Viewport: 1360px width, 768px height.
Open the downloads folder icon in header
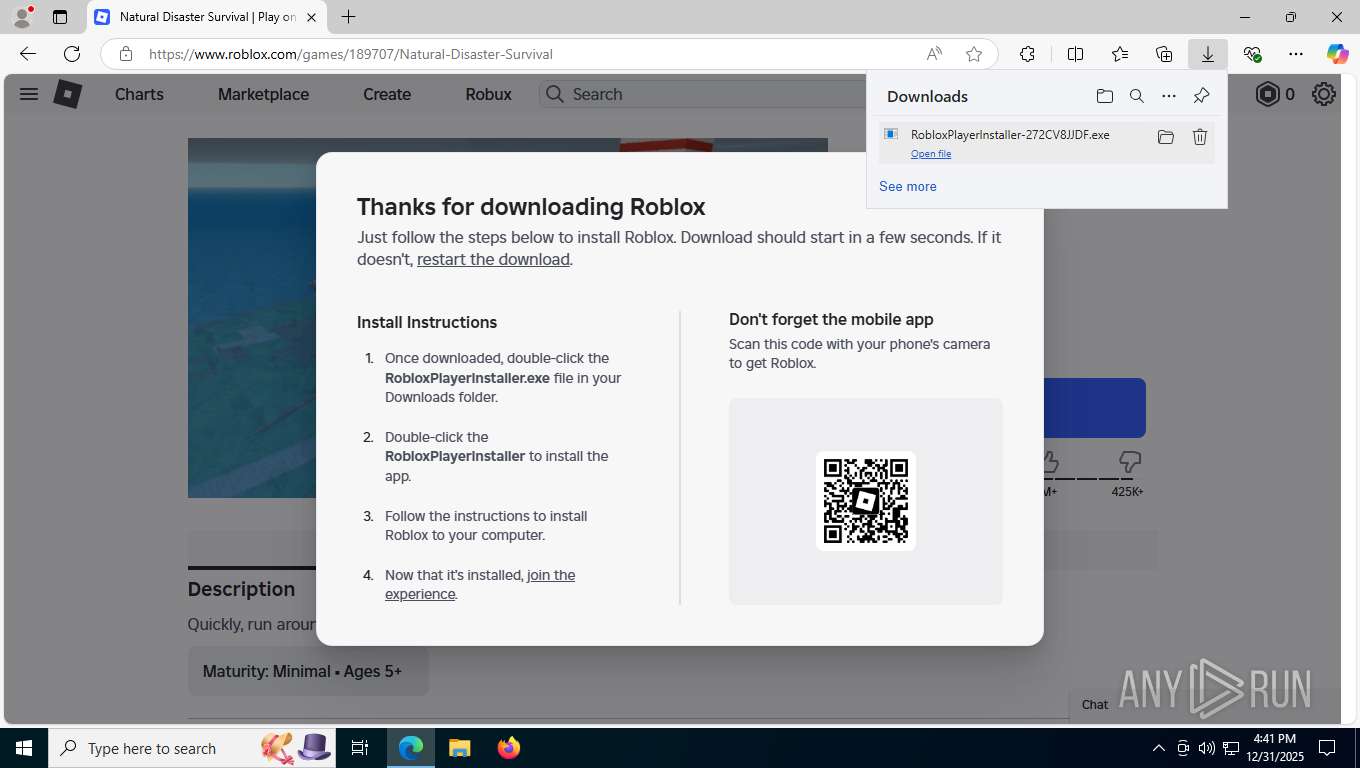1104,96
